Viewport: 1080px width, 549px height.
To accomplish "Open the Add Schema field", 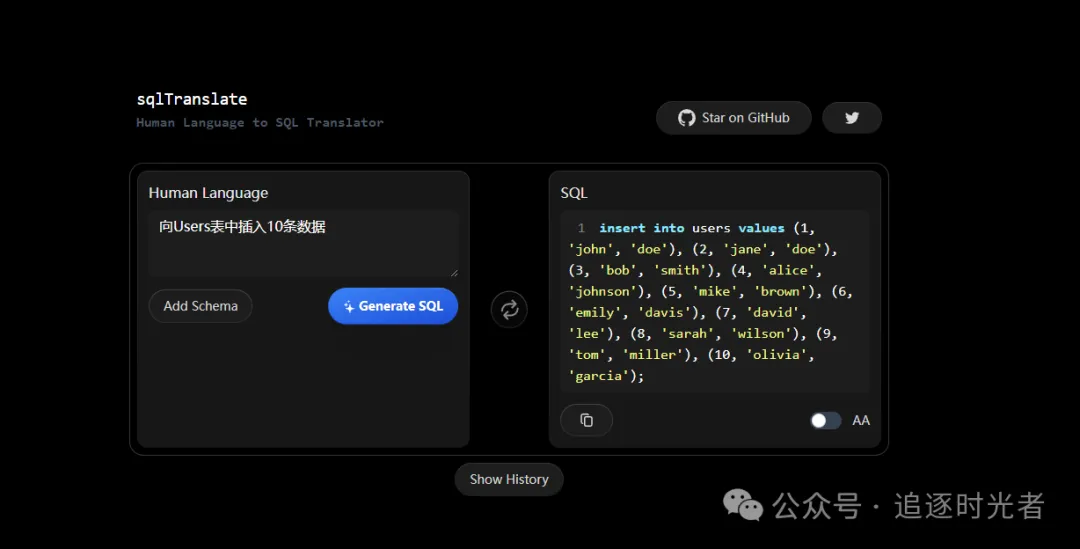I will coord(200,306).
